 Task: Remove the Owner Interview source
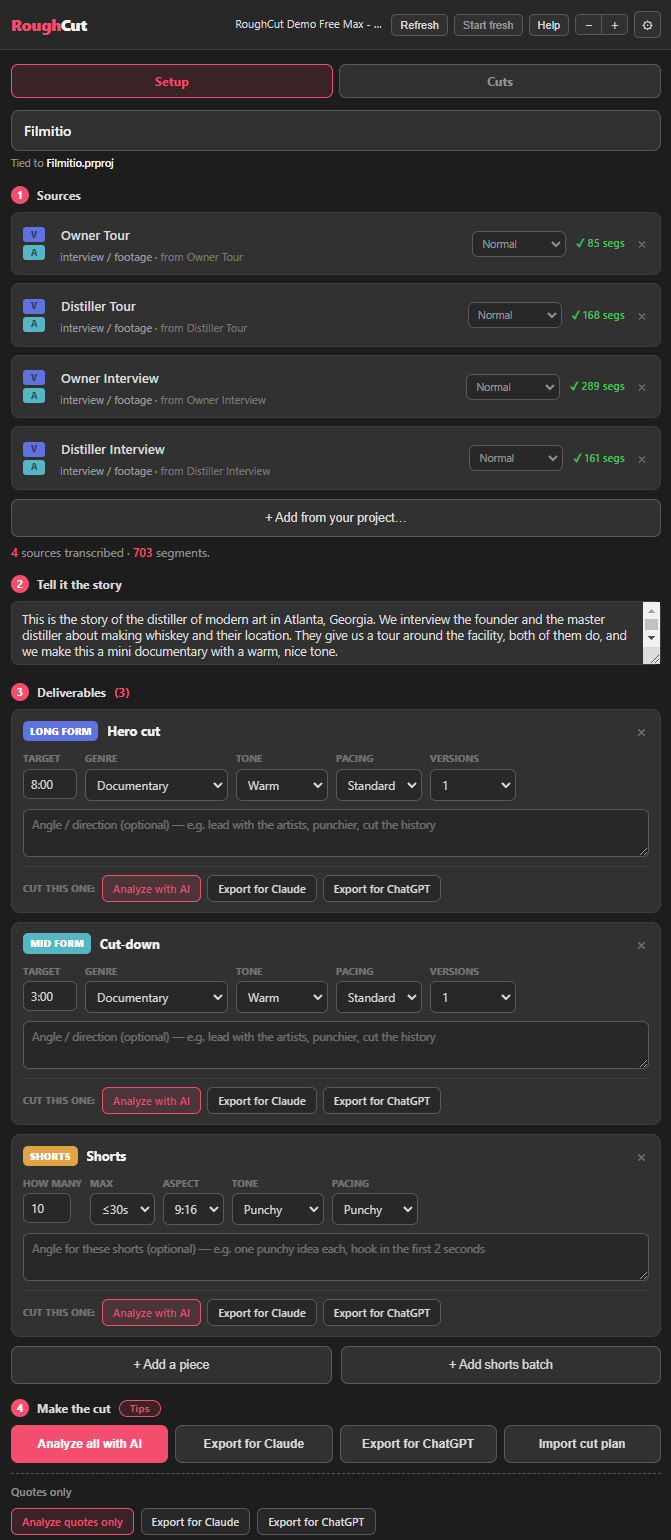click(642, 387)
